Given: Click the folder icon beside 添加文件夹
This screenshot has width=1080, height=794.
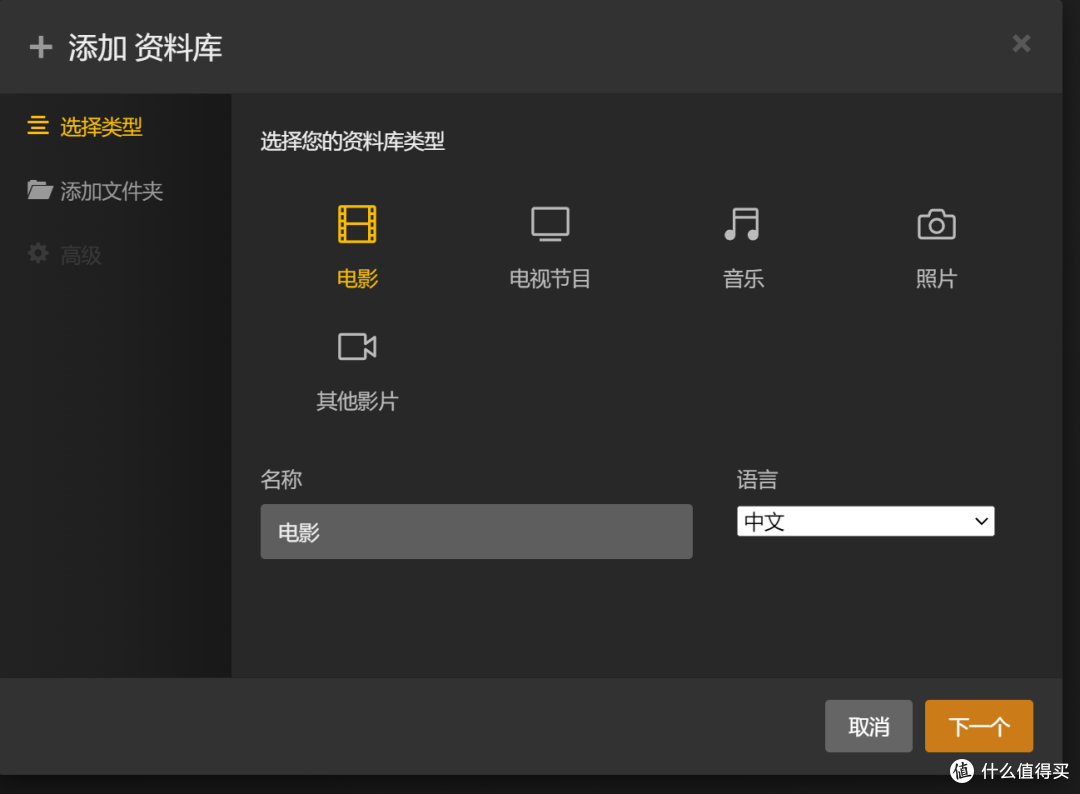Looking at the screenshot, I should (39, 189).
